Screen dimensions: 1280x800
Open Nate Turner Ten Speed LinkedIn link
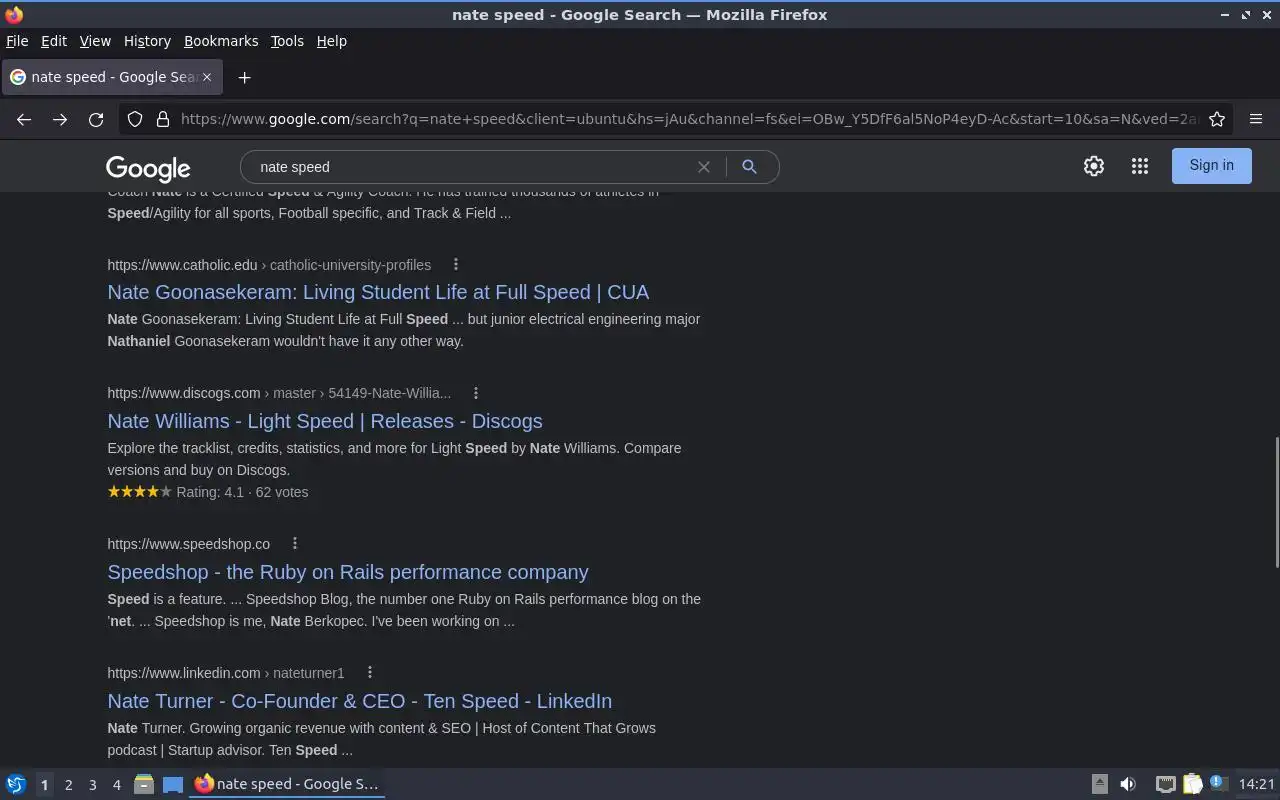click(359, 701)
